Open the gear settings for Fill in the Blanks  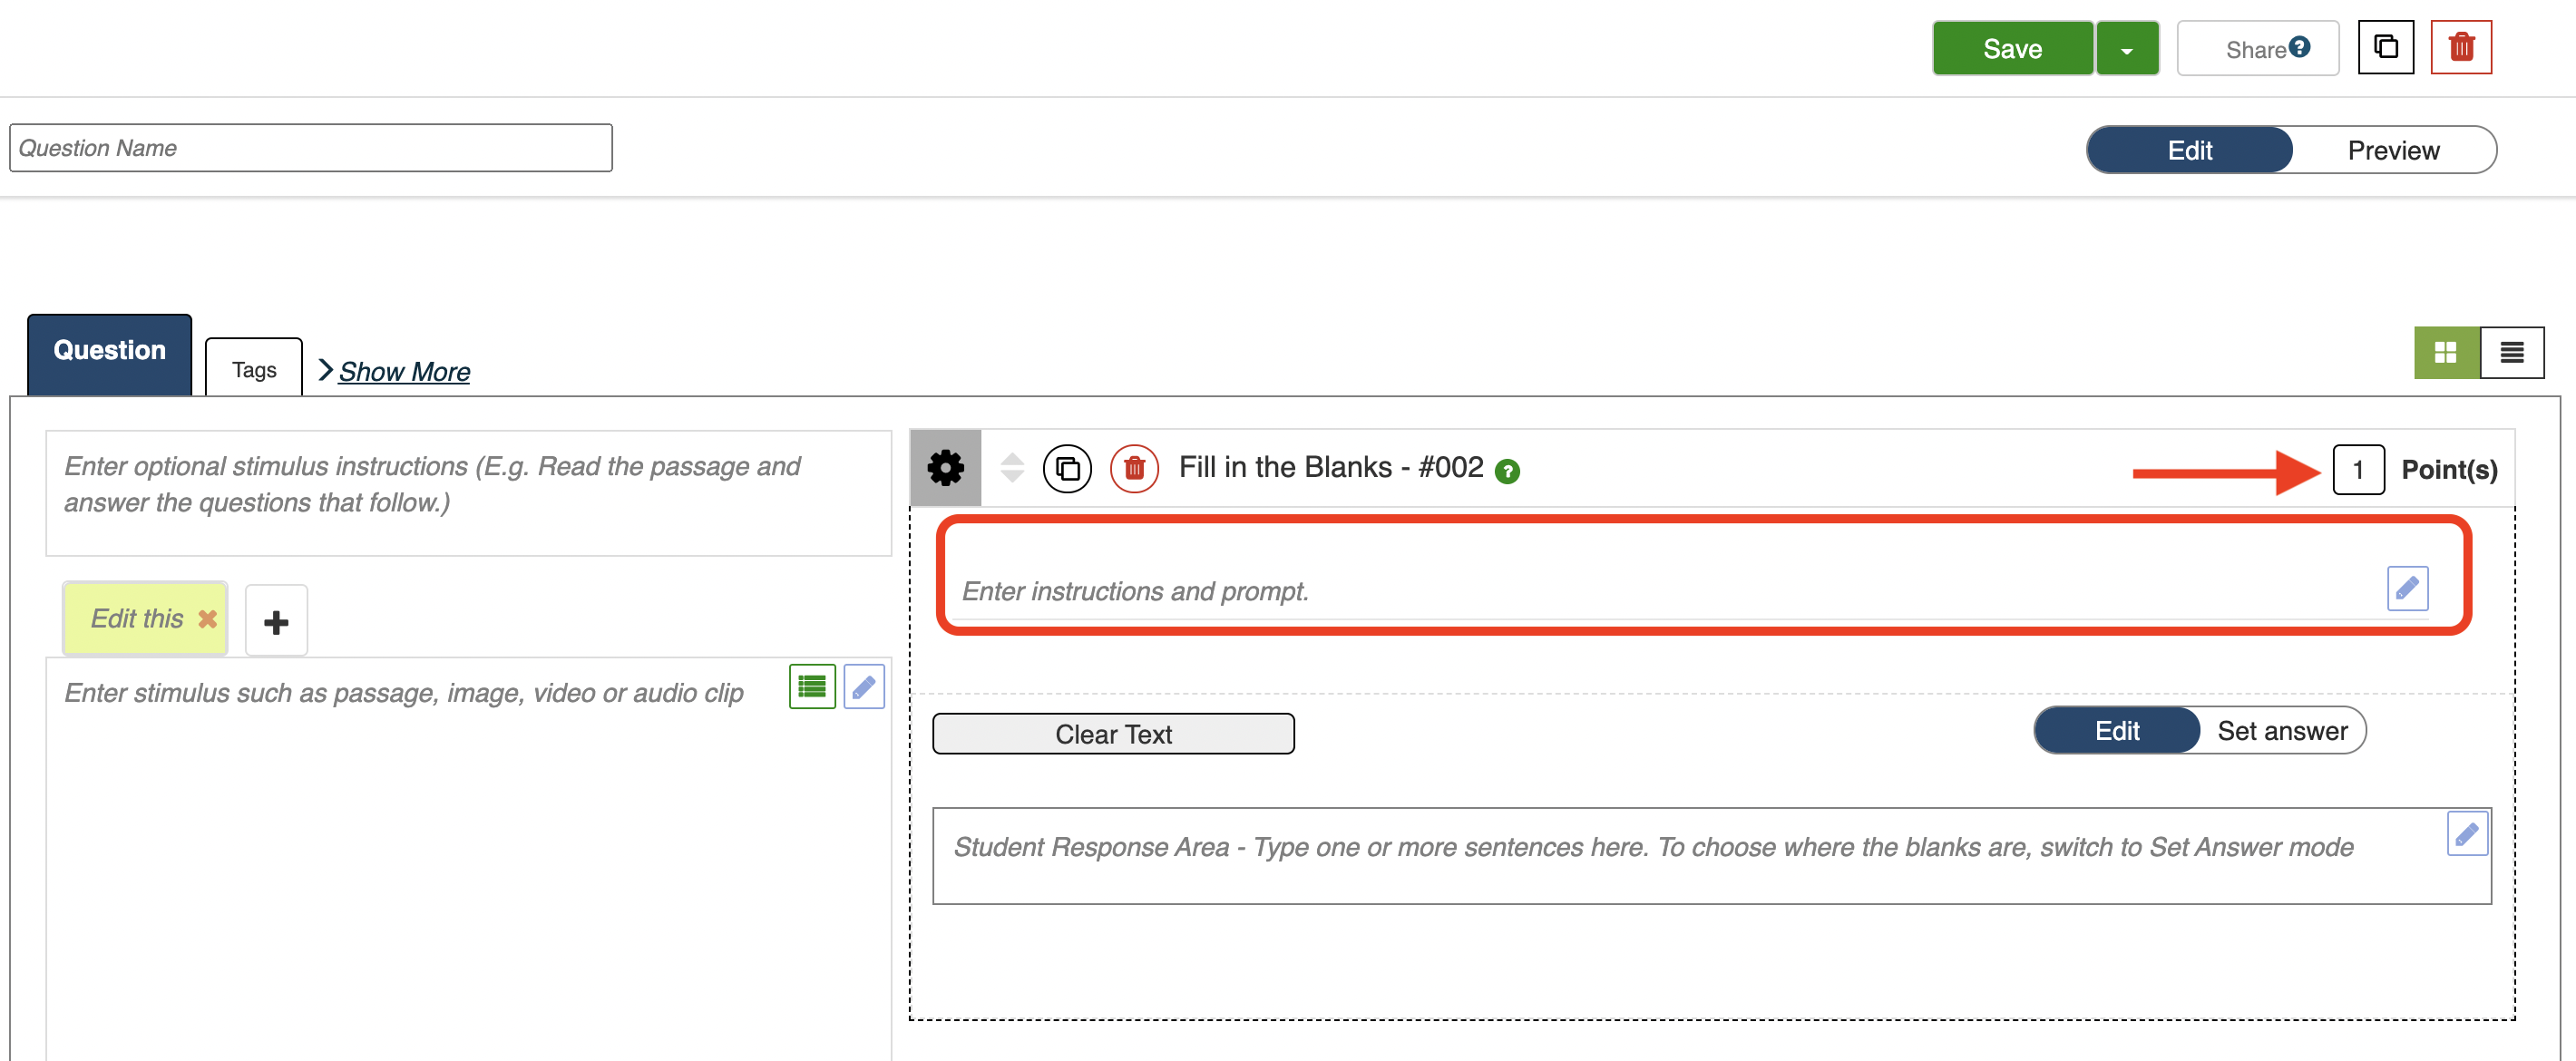(x=945, y=467)
